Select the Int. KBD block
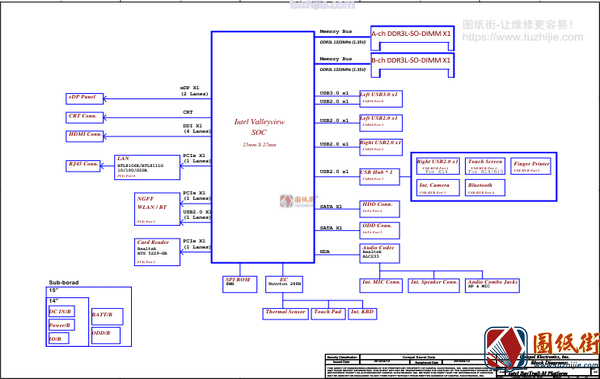The image size is (600, 379). 362,314
